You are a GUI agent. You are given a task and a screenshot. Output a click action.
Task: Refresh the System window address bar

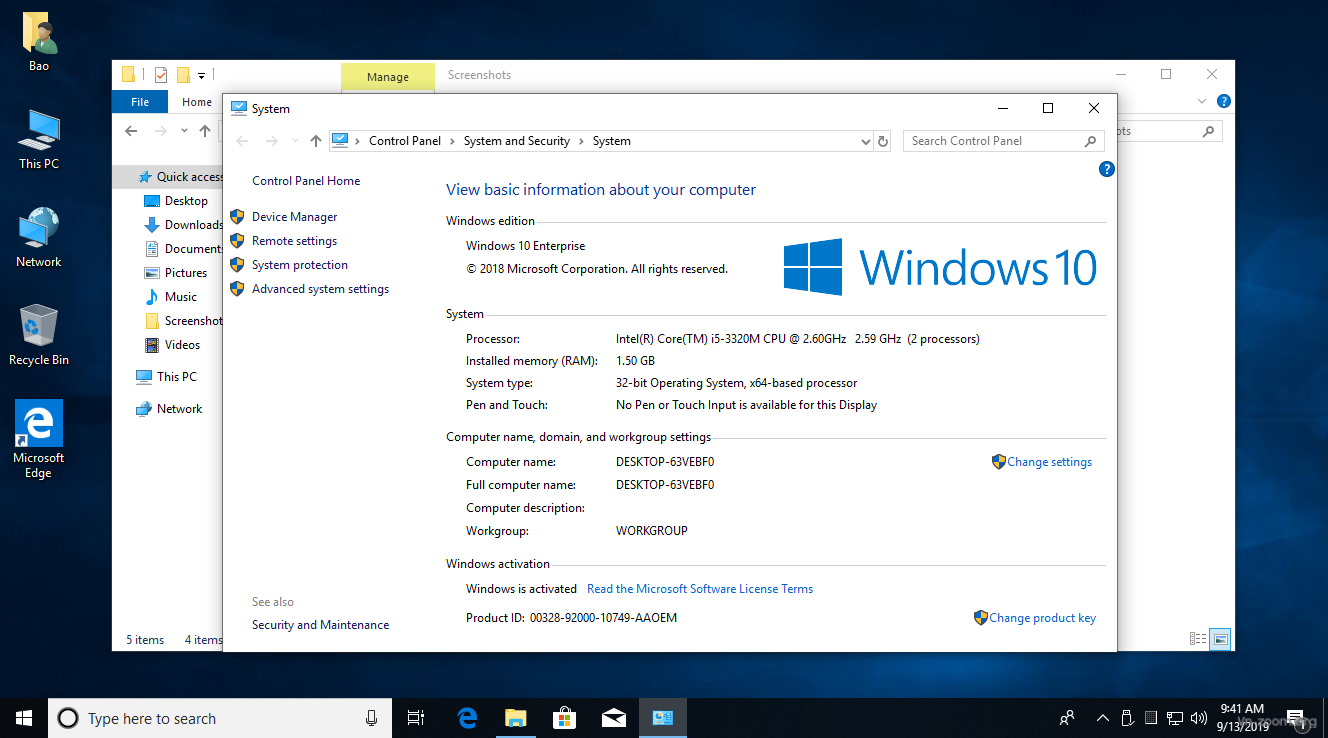[x=883, y=141]
